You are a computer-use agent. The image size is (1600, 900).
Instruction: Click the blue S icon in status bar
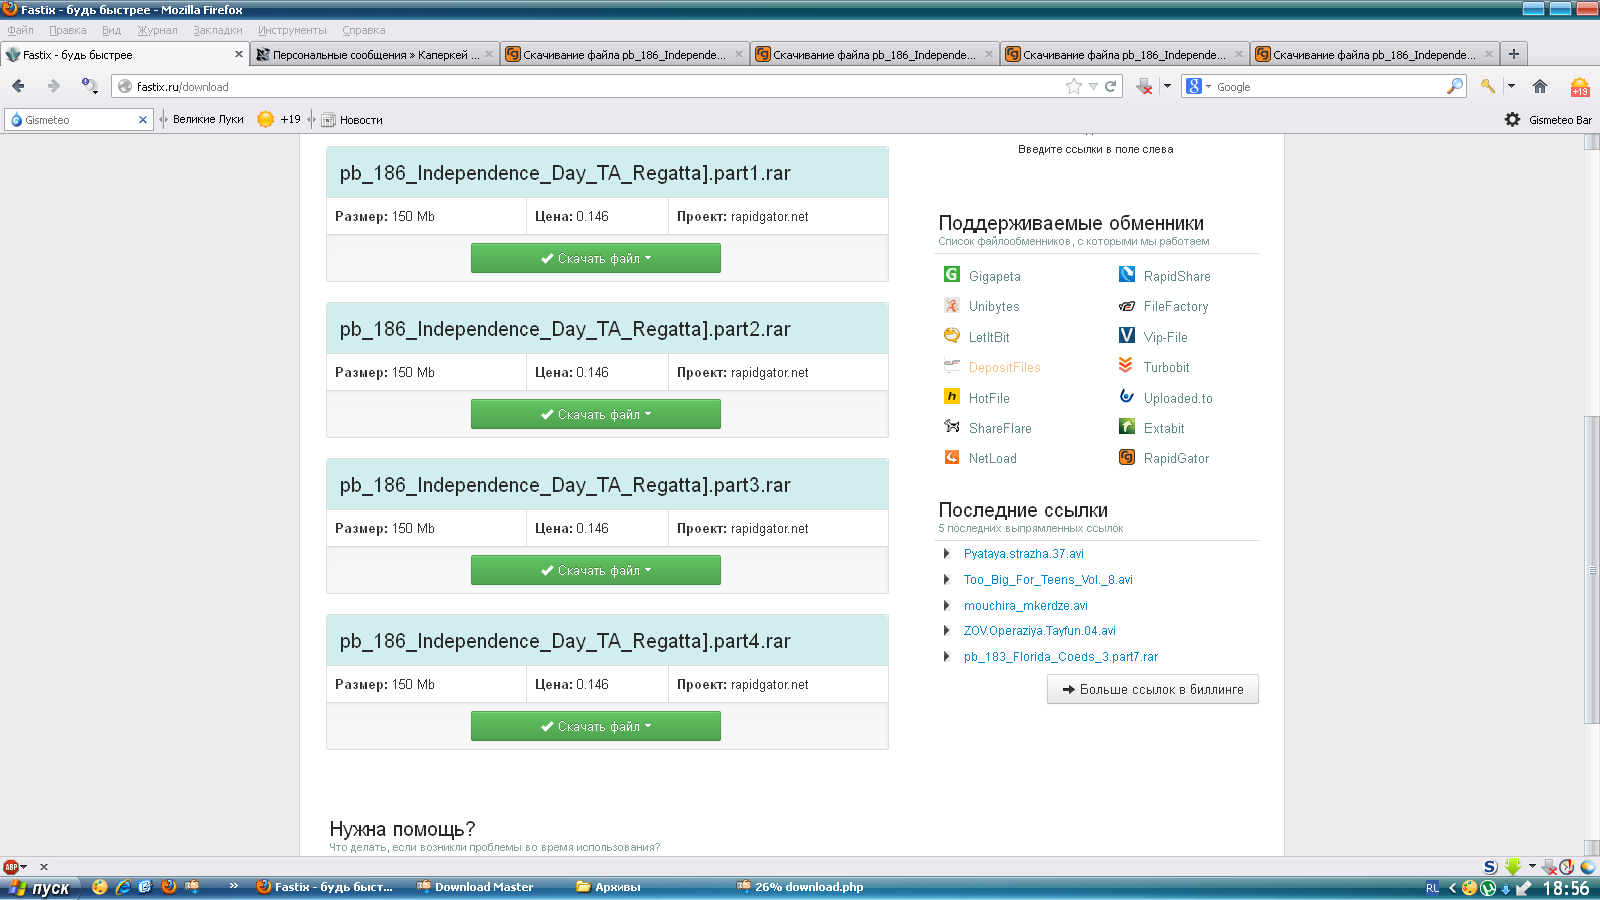pyautogui.click(x=1490, y=867)
